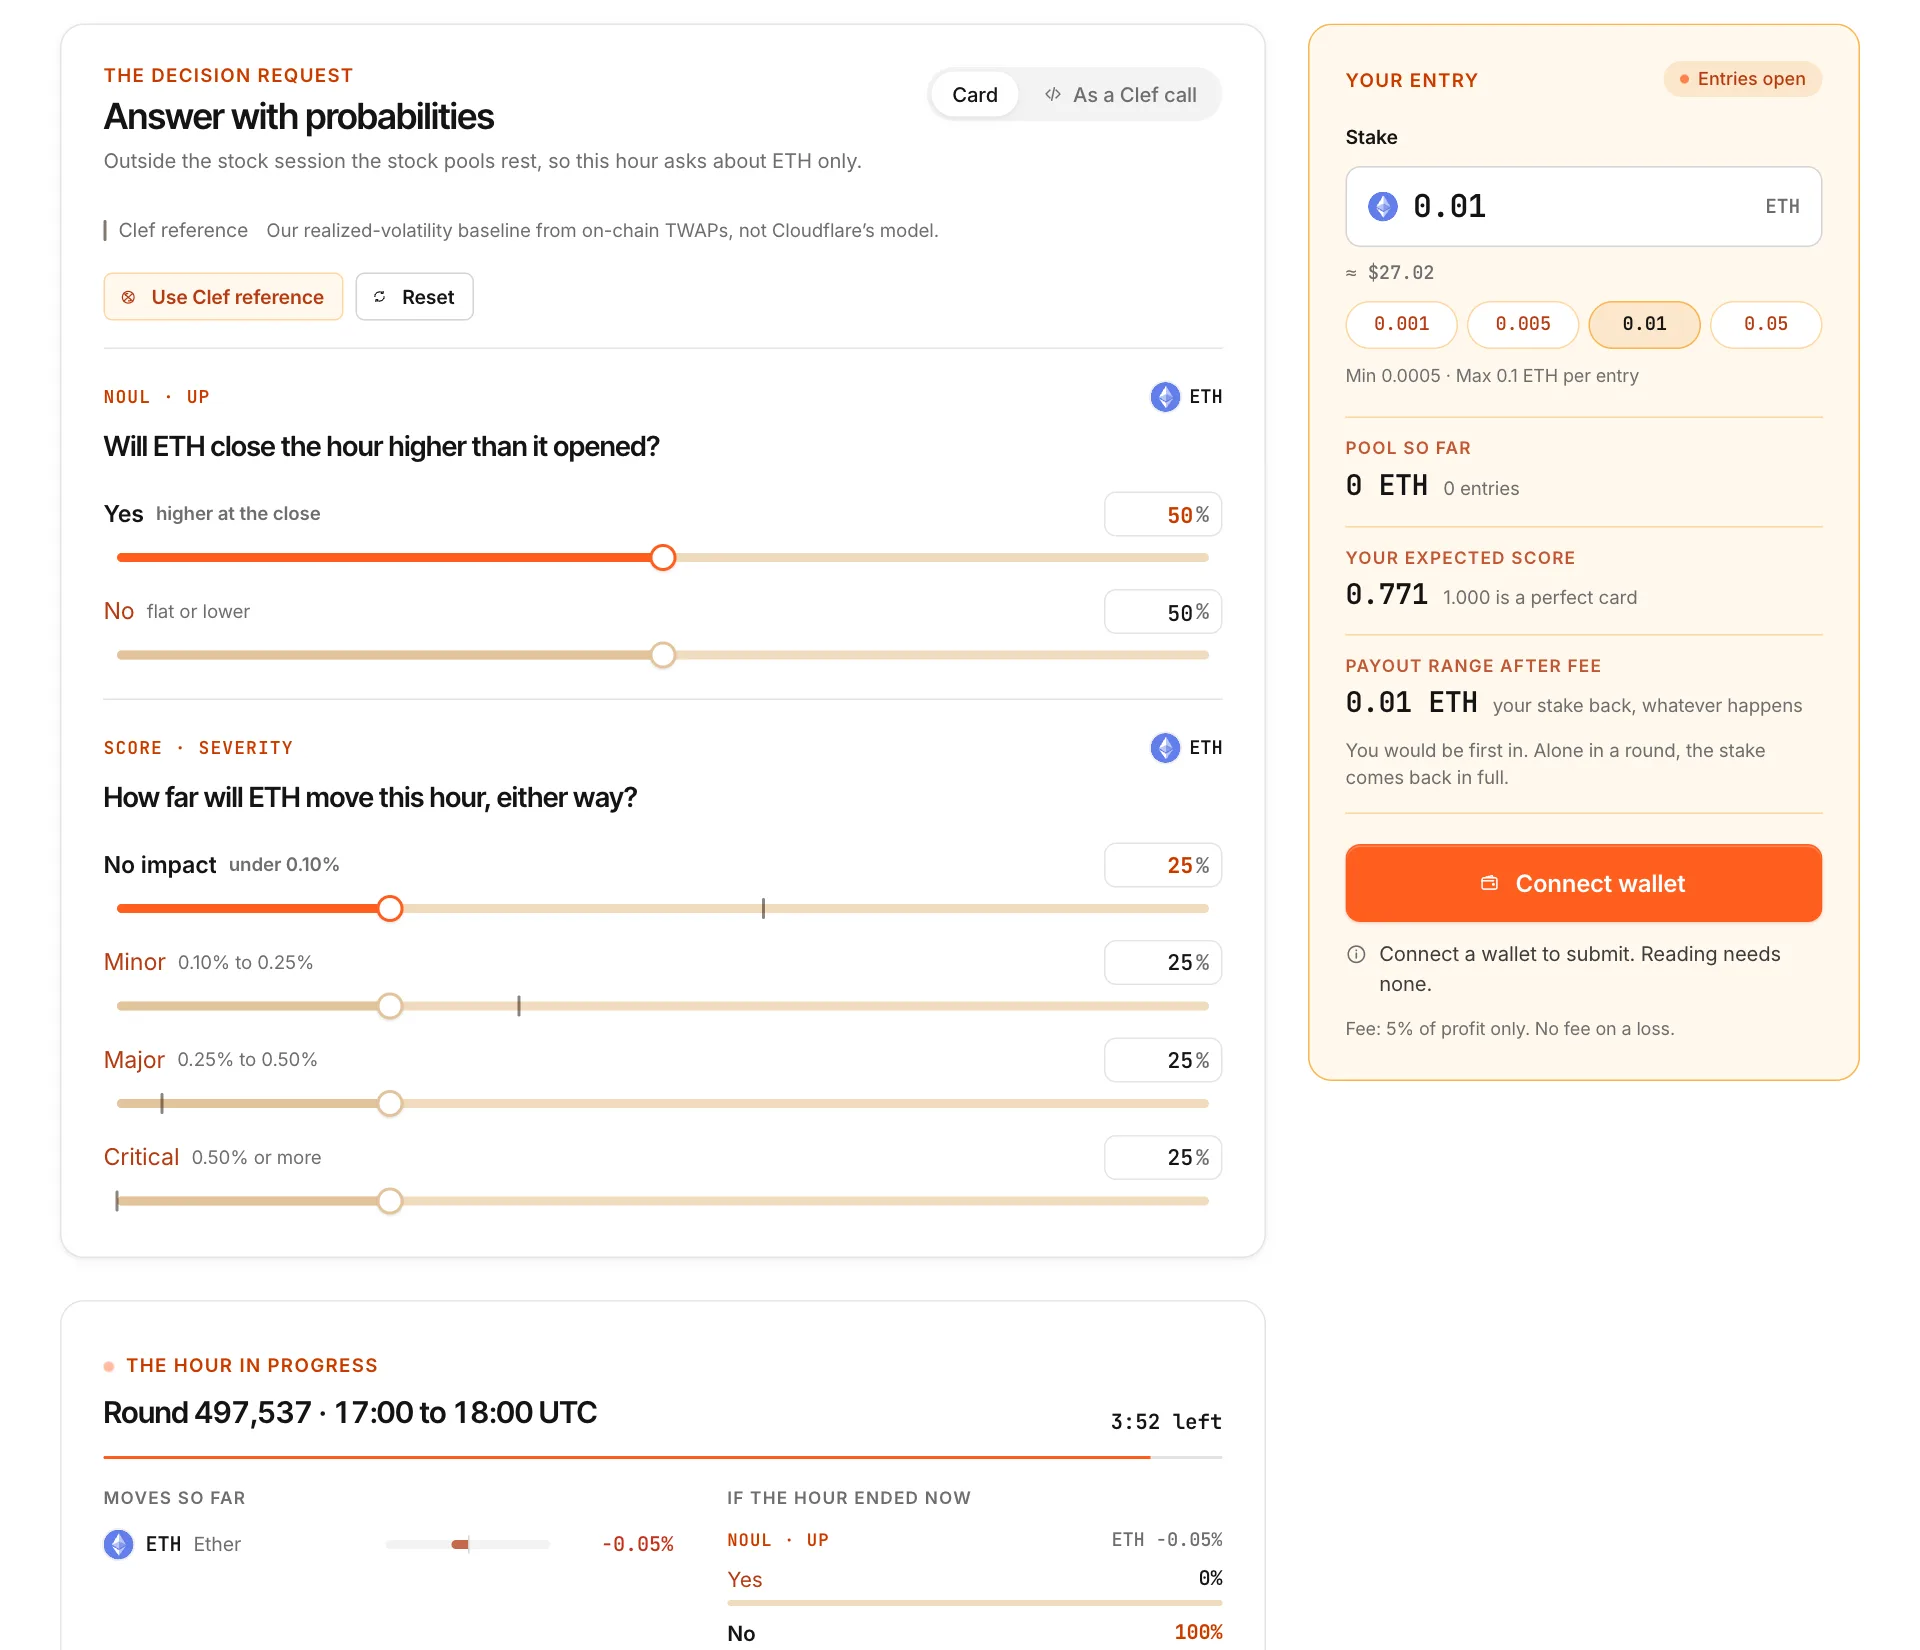Select the 0.05 stake preset

pyautogui.click(x=1766, y=325)
